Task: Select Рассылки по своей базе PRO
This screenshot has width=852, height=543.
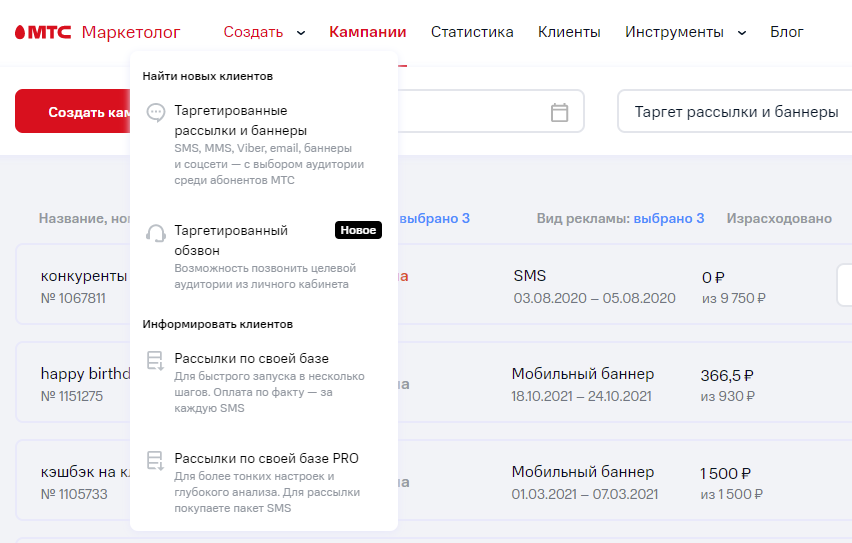Action: pyautogui.click(x=266, y=458)
